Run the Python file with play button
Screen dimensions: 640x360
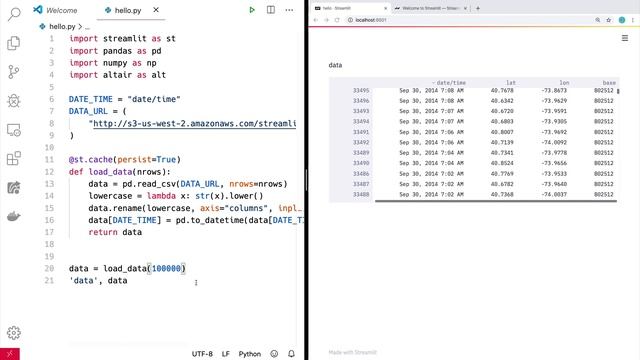coord(252,10)
